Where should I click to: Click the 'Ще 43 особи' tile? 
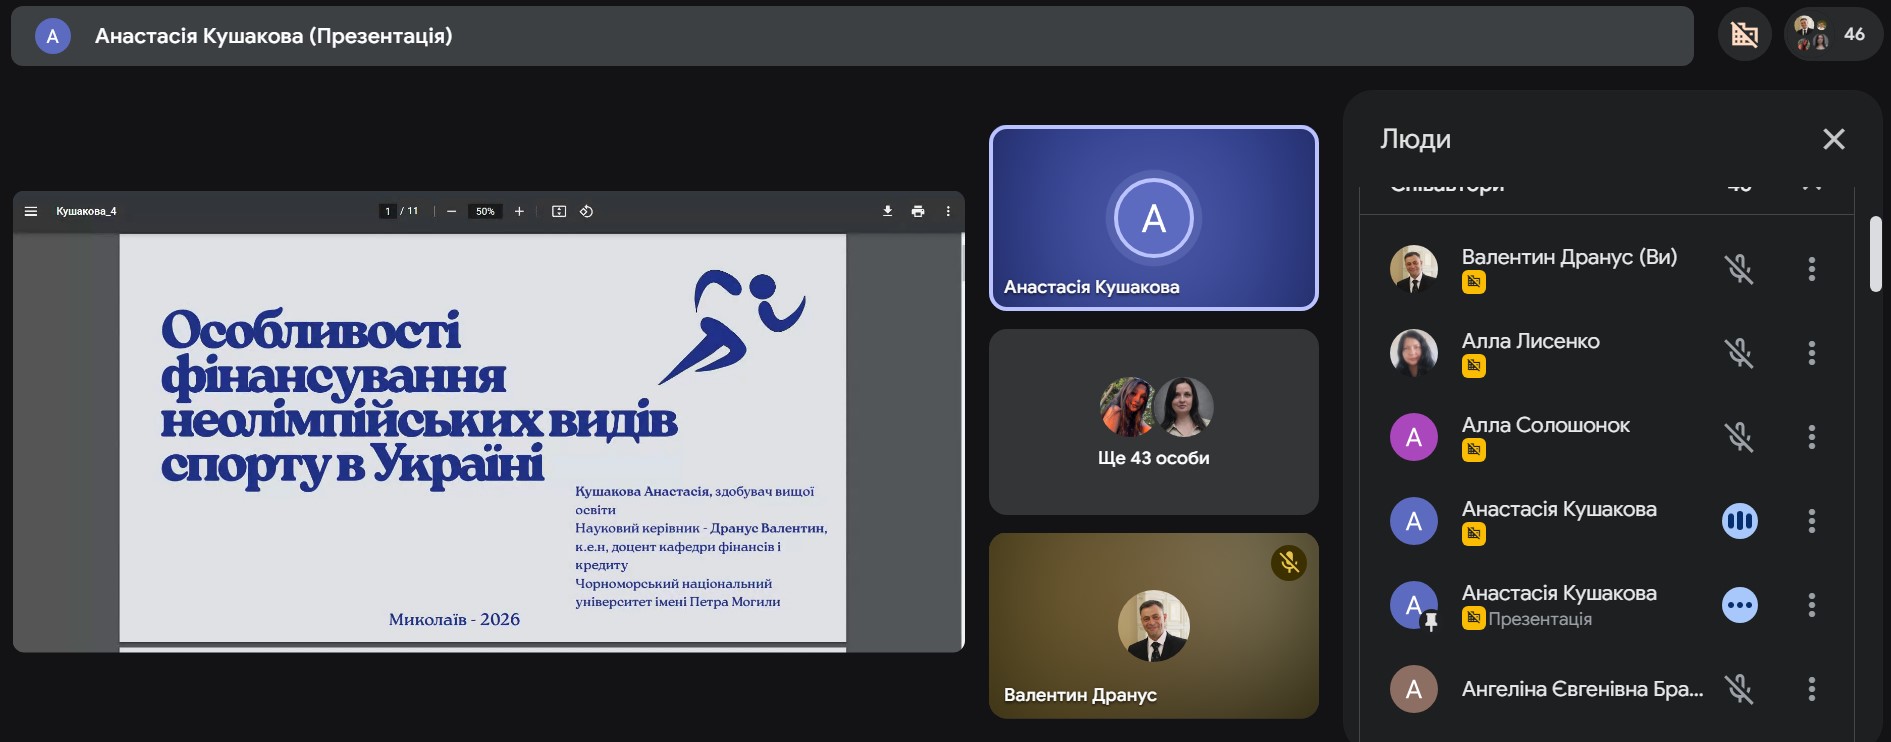[x=1153, y=422]
